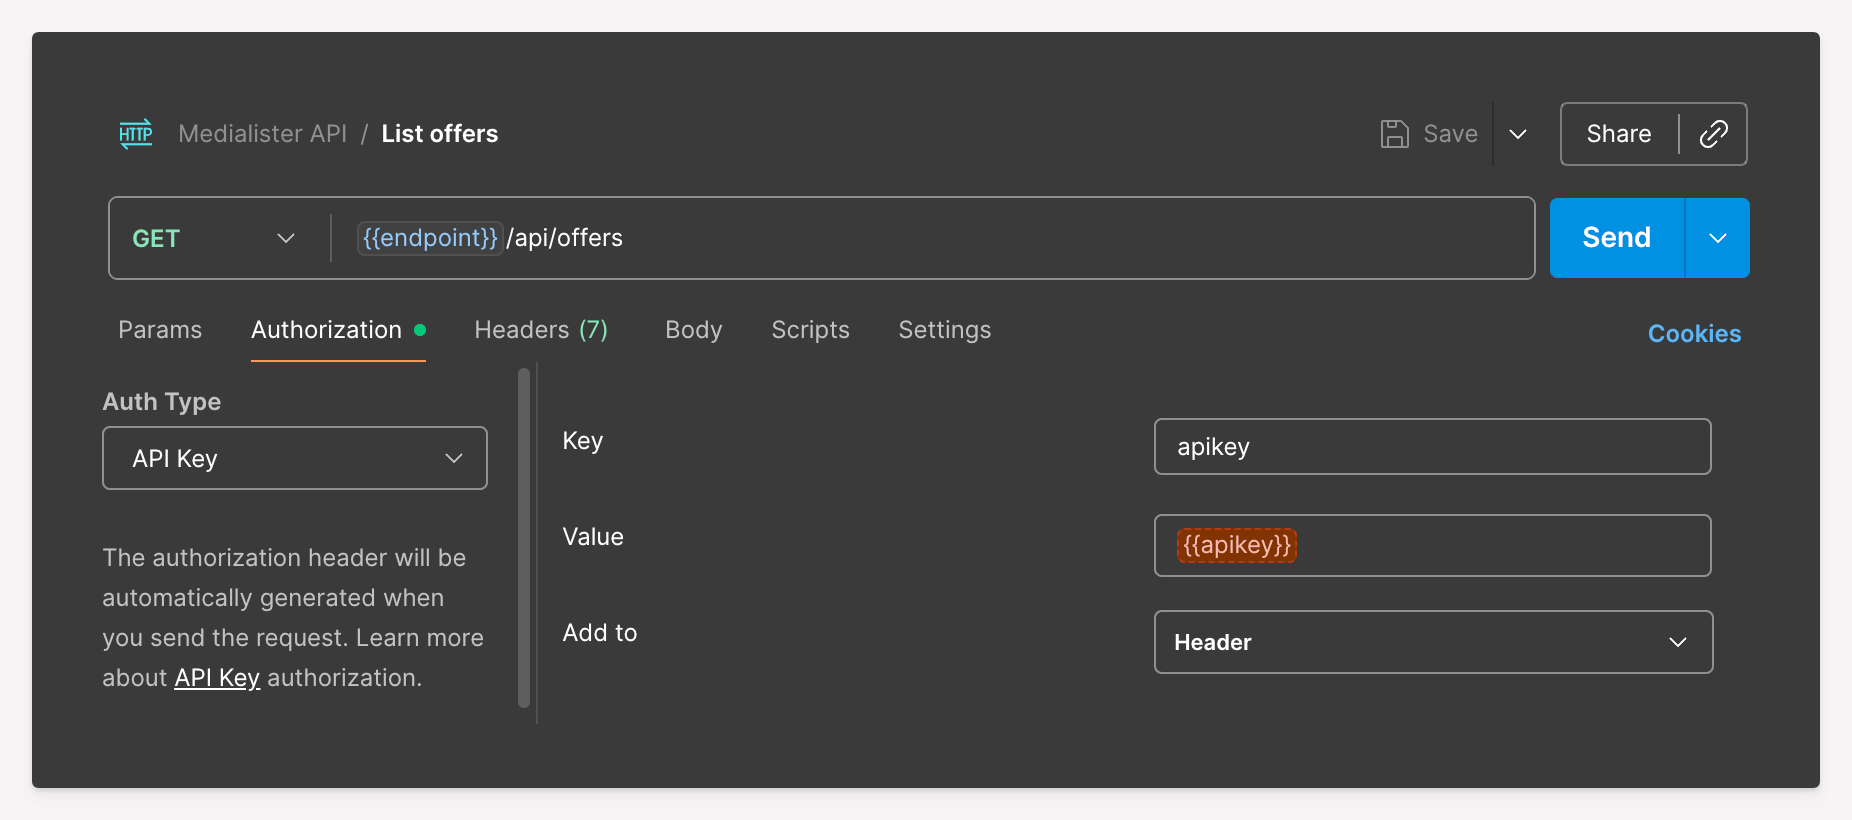Follow the API Key documentation link

(217, 678)
